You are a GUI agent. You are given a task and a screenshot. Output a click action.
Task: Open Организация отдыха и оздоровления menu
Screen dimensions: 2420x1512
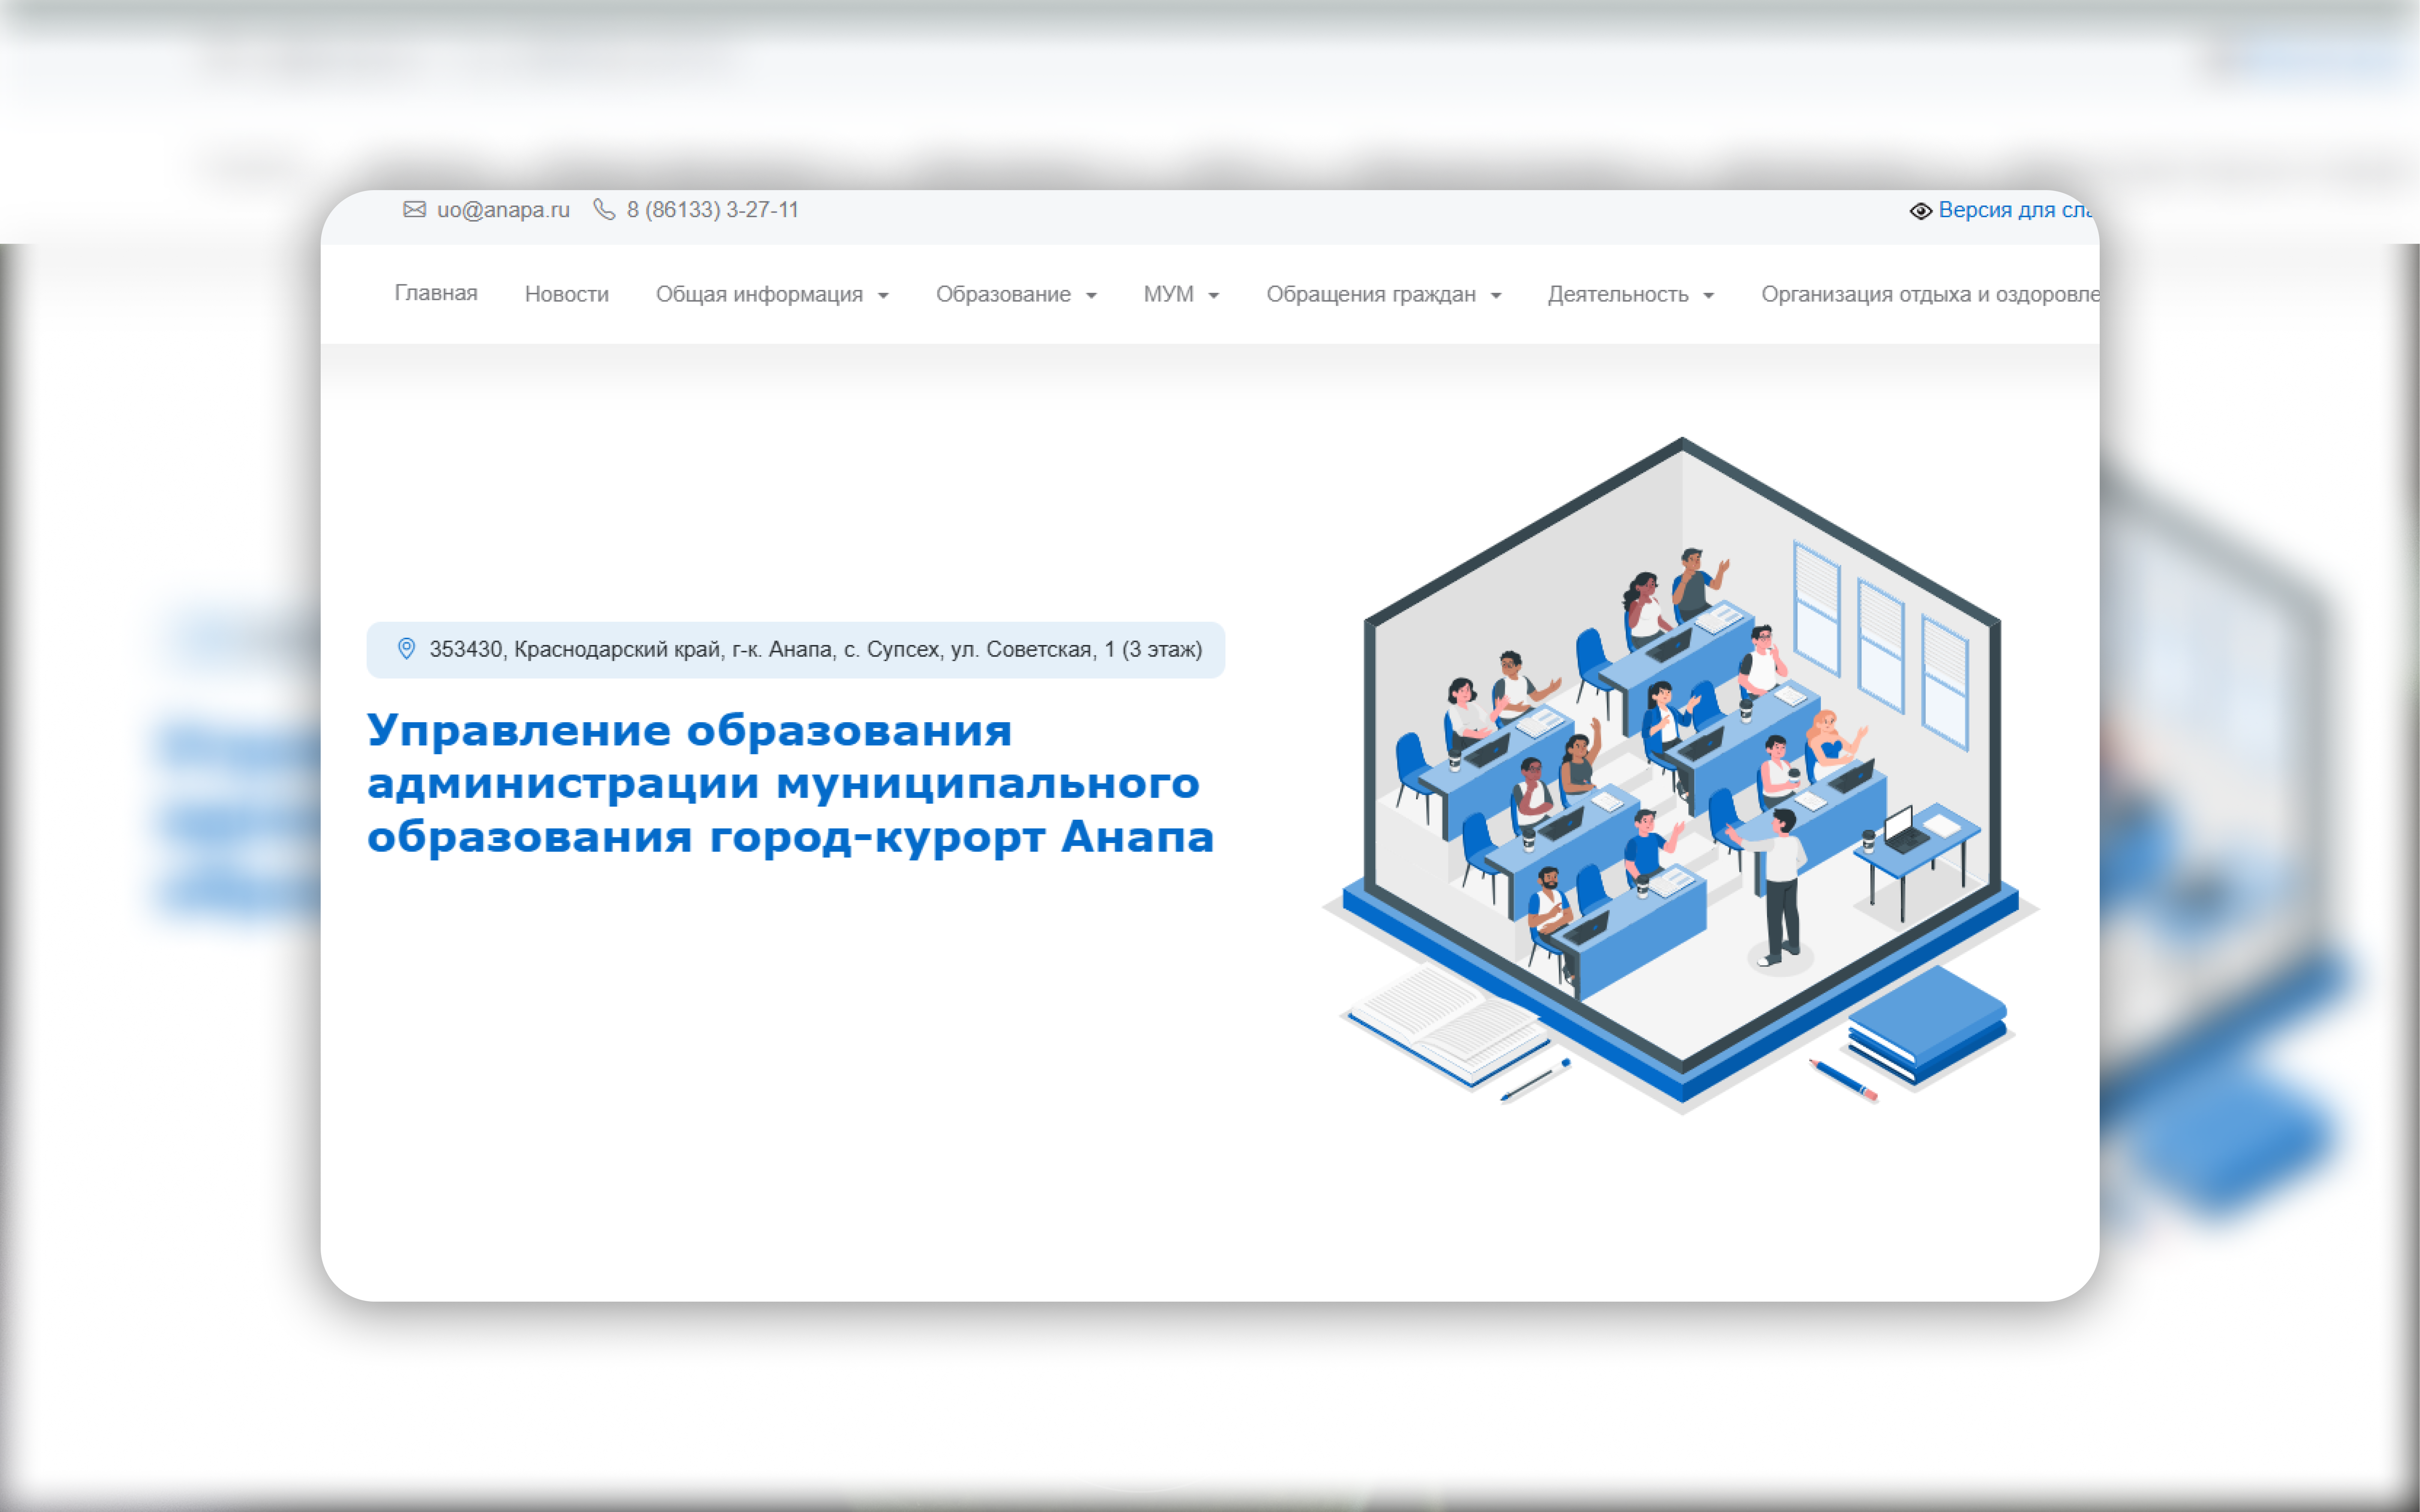[1930, 294]
